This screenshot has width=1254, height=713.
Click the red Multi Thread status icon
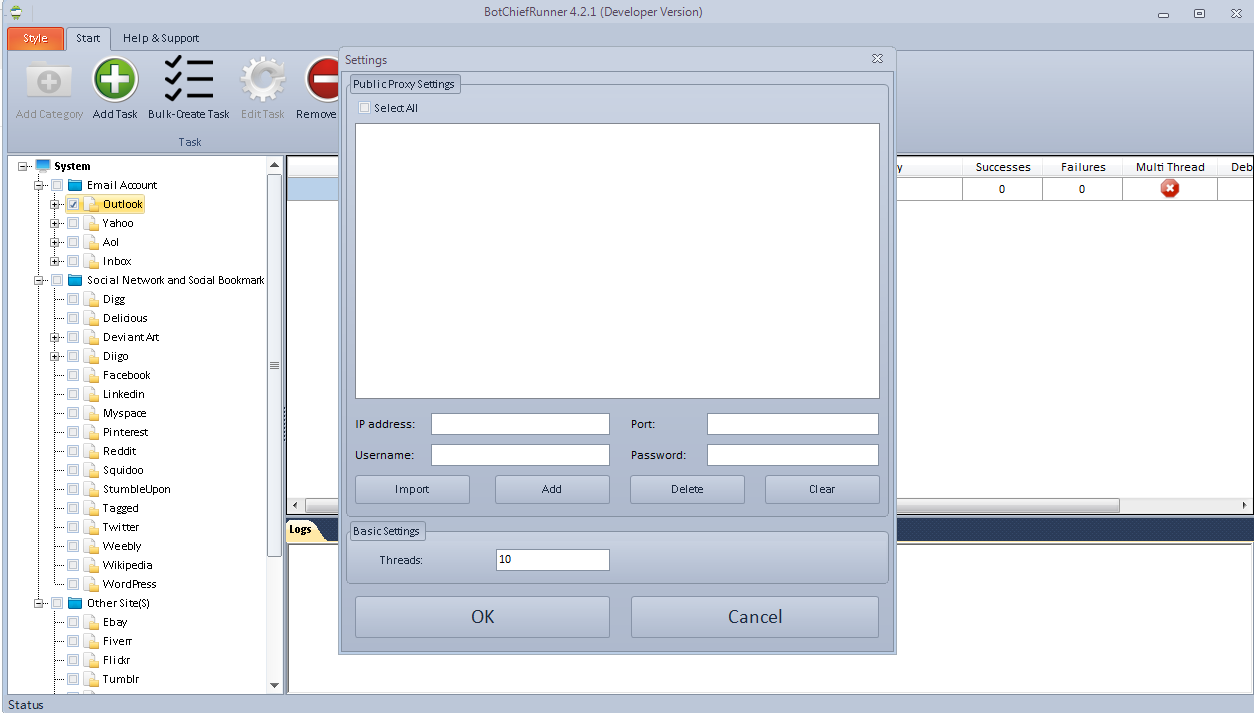(x=1170, y=189)
